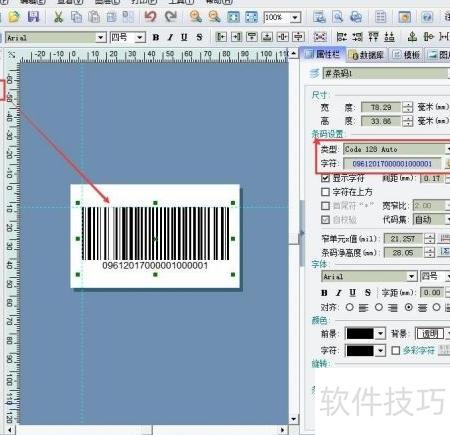The width and height of the screenshot is (450, 435).
Task: Open the 背景 透明 background dropdown
Action: [448, 333]
